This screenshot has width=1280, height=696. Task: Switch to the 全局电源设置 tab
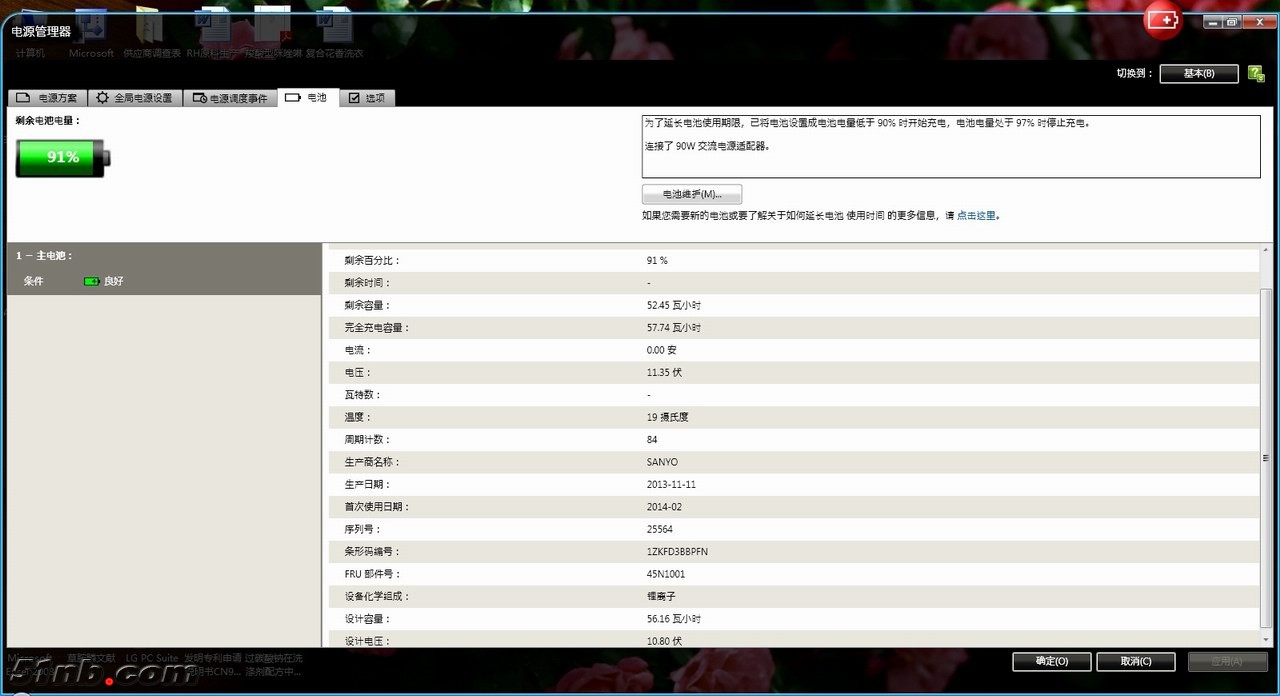(x=133, y=98)
